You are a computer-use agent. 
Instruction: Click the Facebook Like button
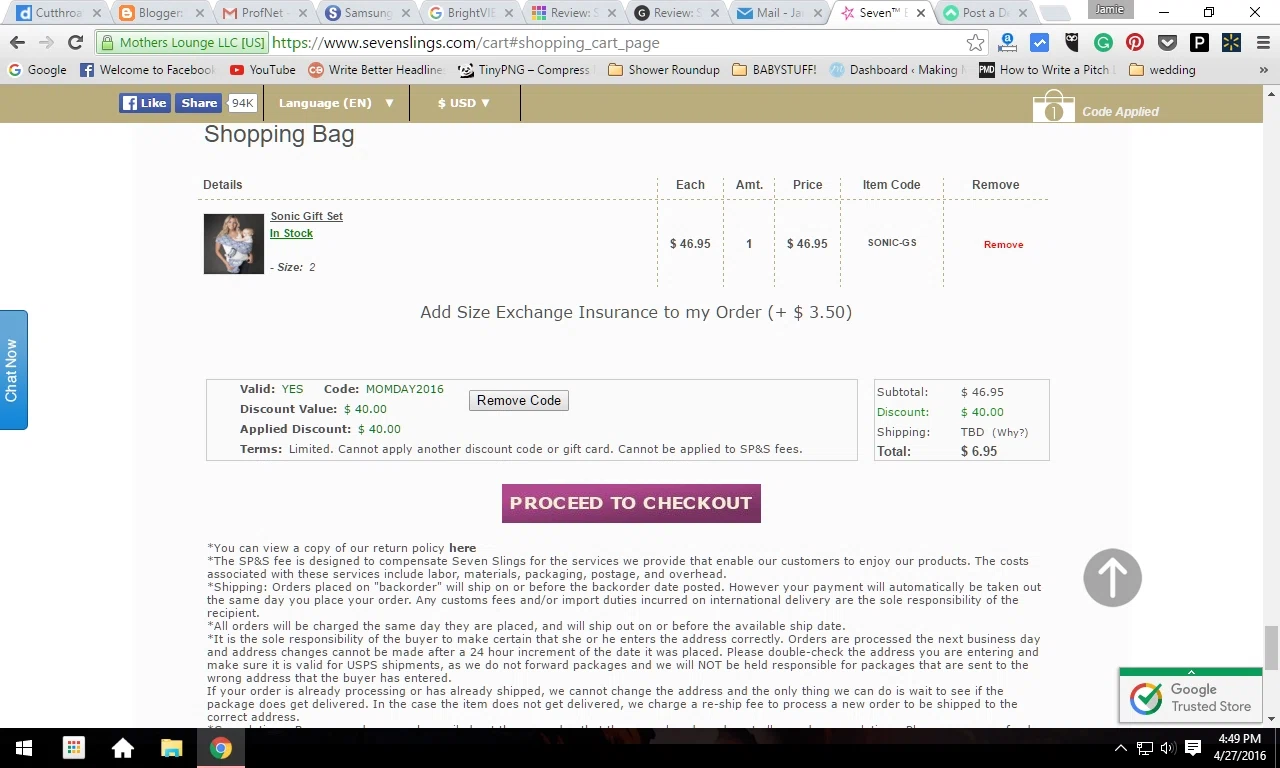click(145, 103)
